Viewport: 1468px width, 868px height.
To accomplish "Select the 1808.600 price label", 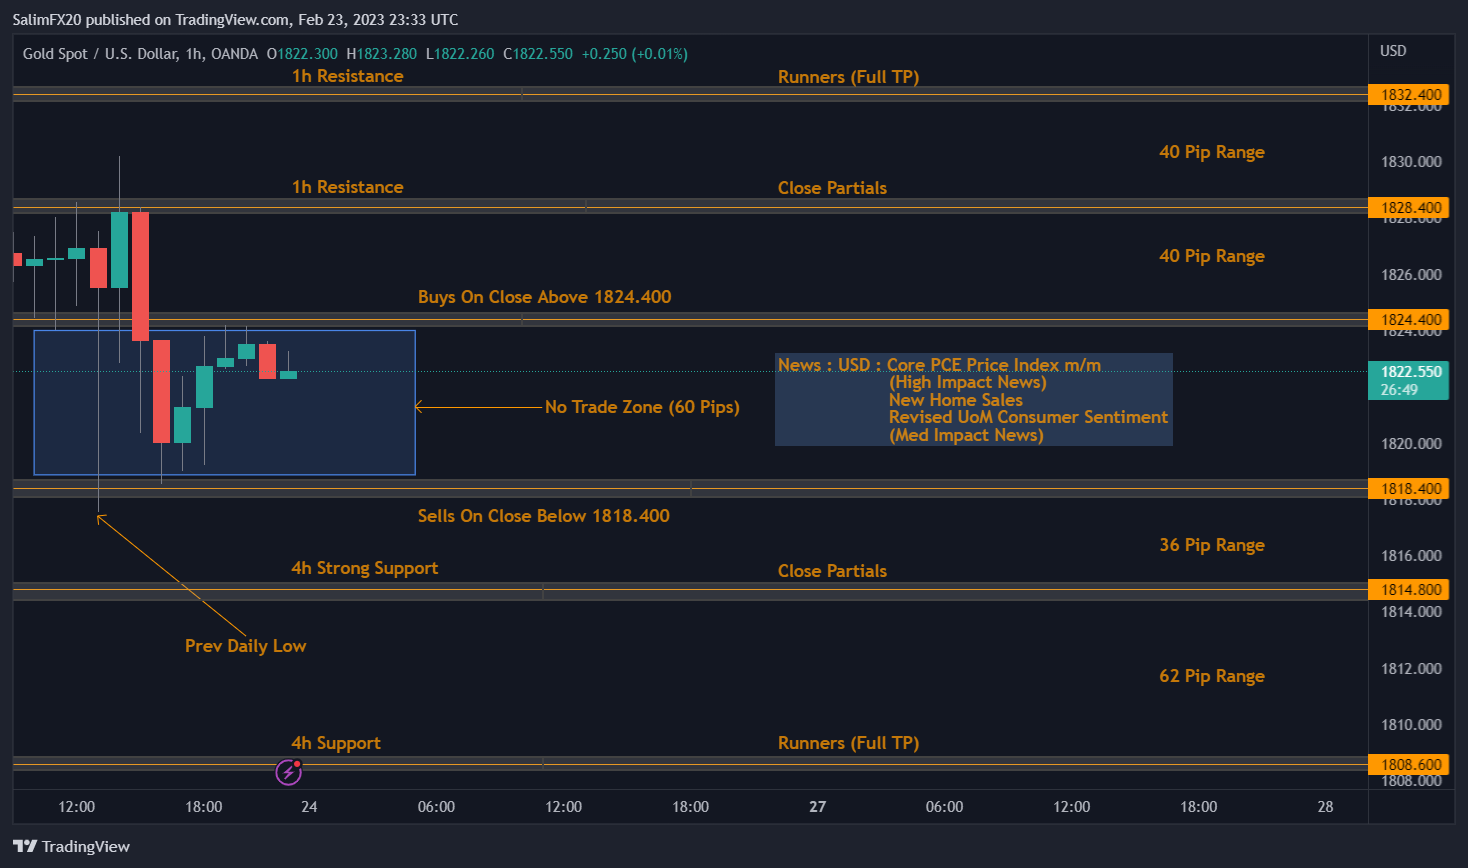I will (1410, 765).
